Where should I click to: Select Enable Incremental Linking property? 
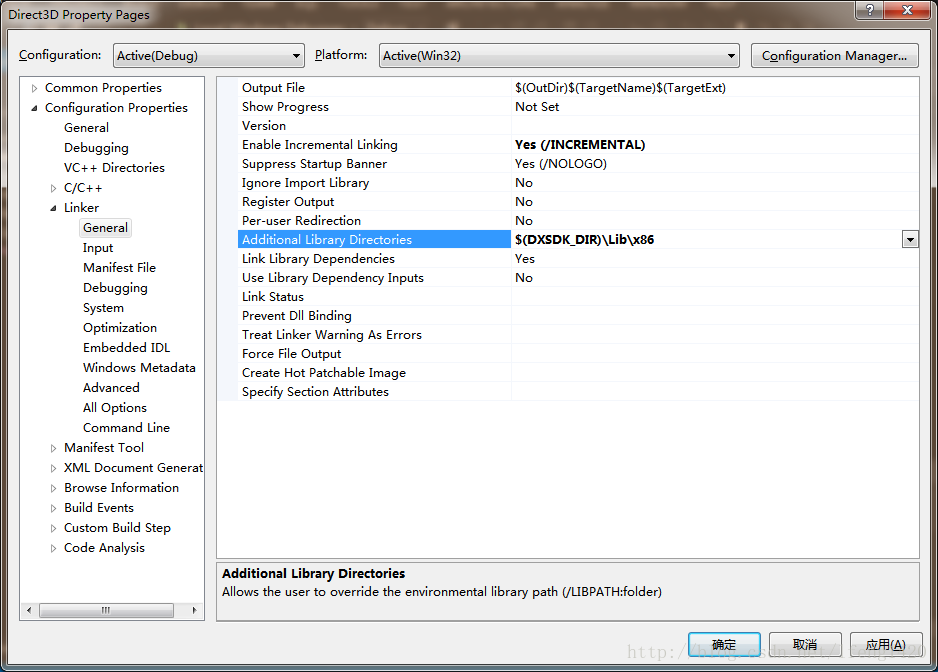click(374, 145)
